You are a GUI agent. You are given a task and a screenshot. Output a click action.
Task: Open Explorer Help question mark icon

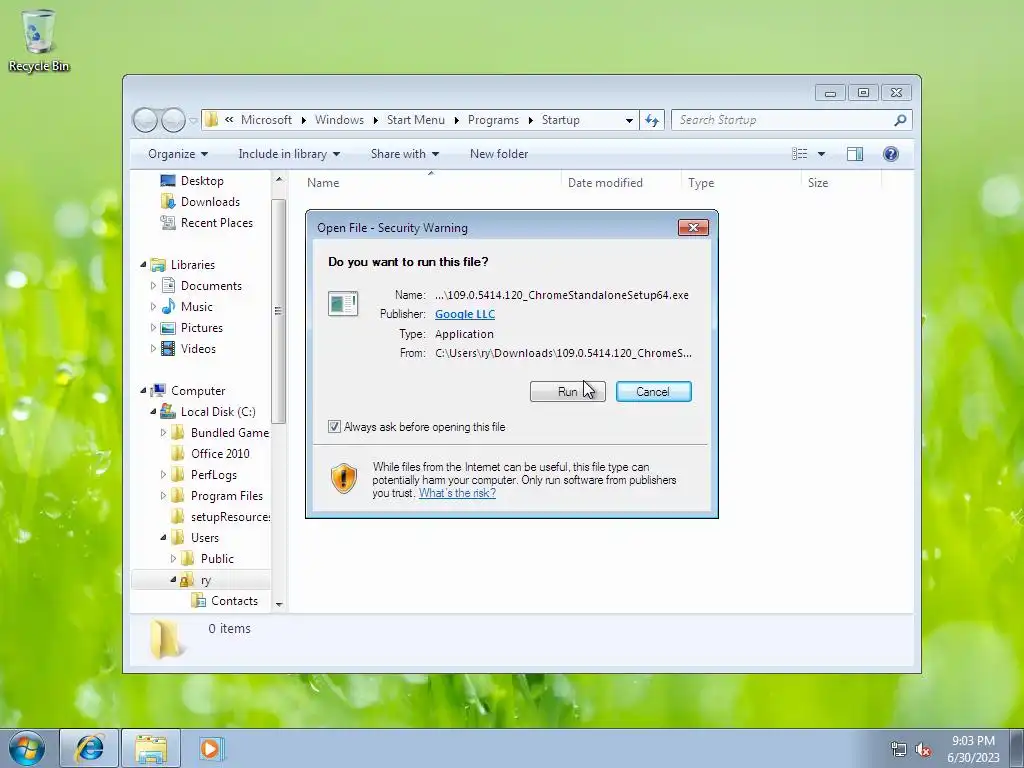point(890,153)
